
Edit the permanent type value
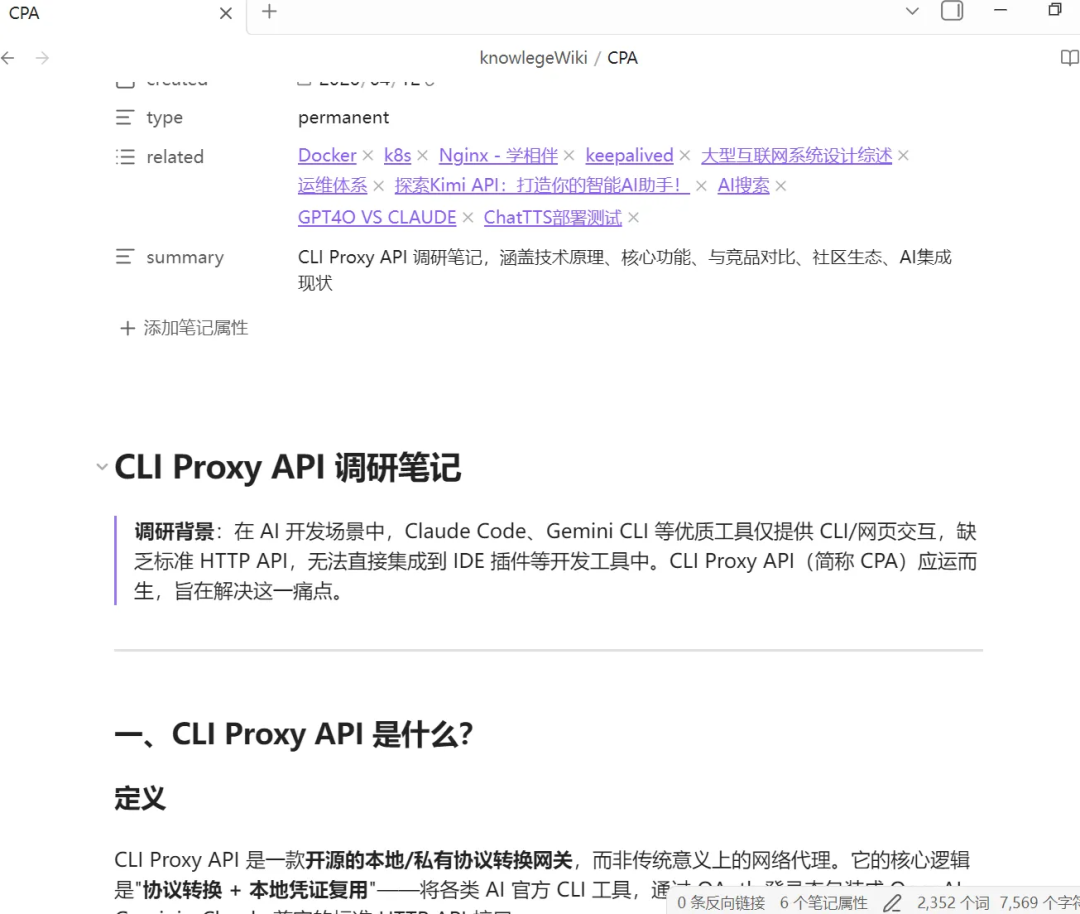pyautogui.click(x=343, y=118)
